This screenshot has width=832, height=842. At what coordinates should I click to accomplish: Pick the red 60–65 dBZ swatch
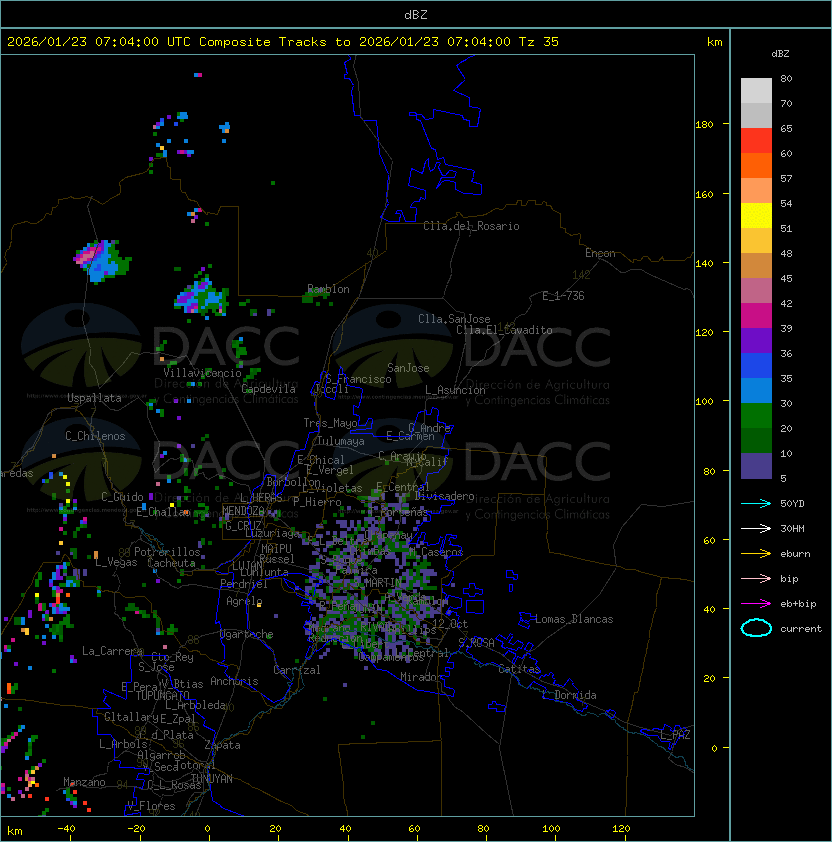click(x=756, y=141)
